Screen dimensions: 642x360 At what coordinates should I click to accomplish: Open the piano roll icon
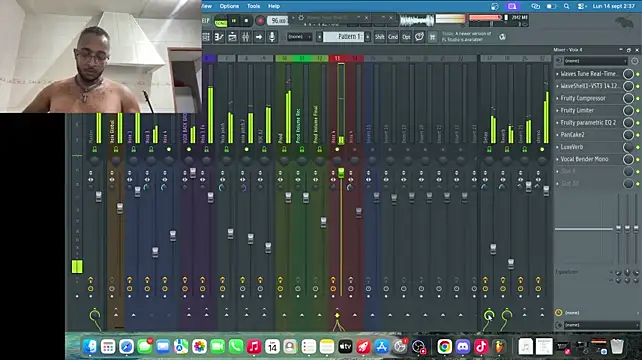coord(219,37)
